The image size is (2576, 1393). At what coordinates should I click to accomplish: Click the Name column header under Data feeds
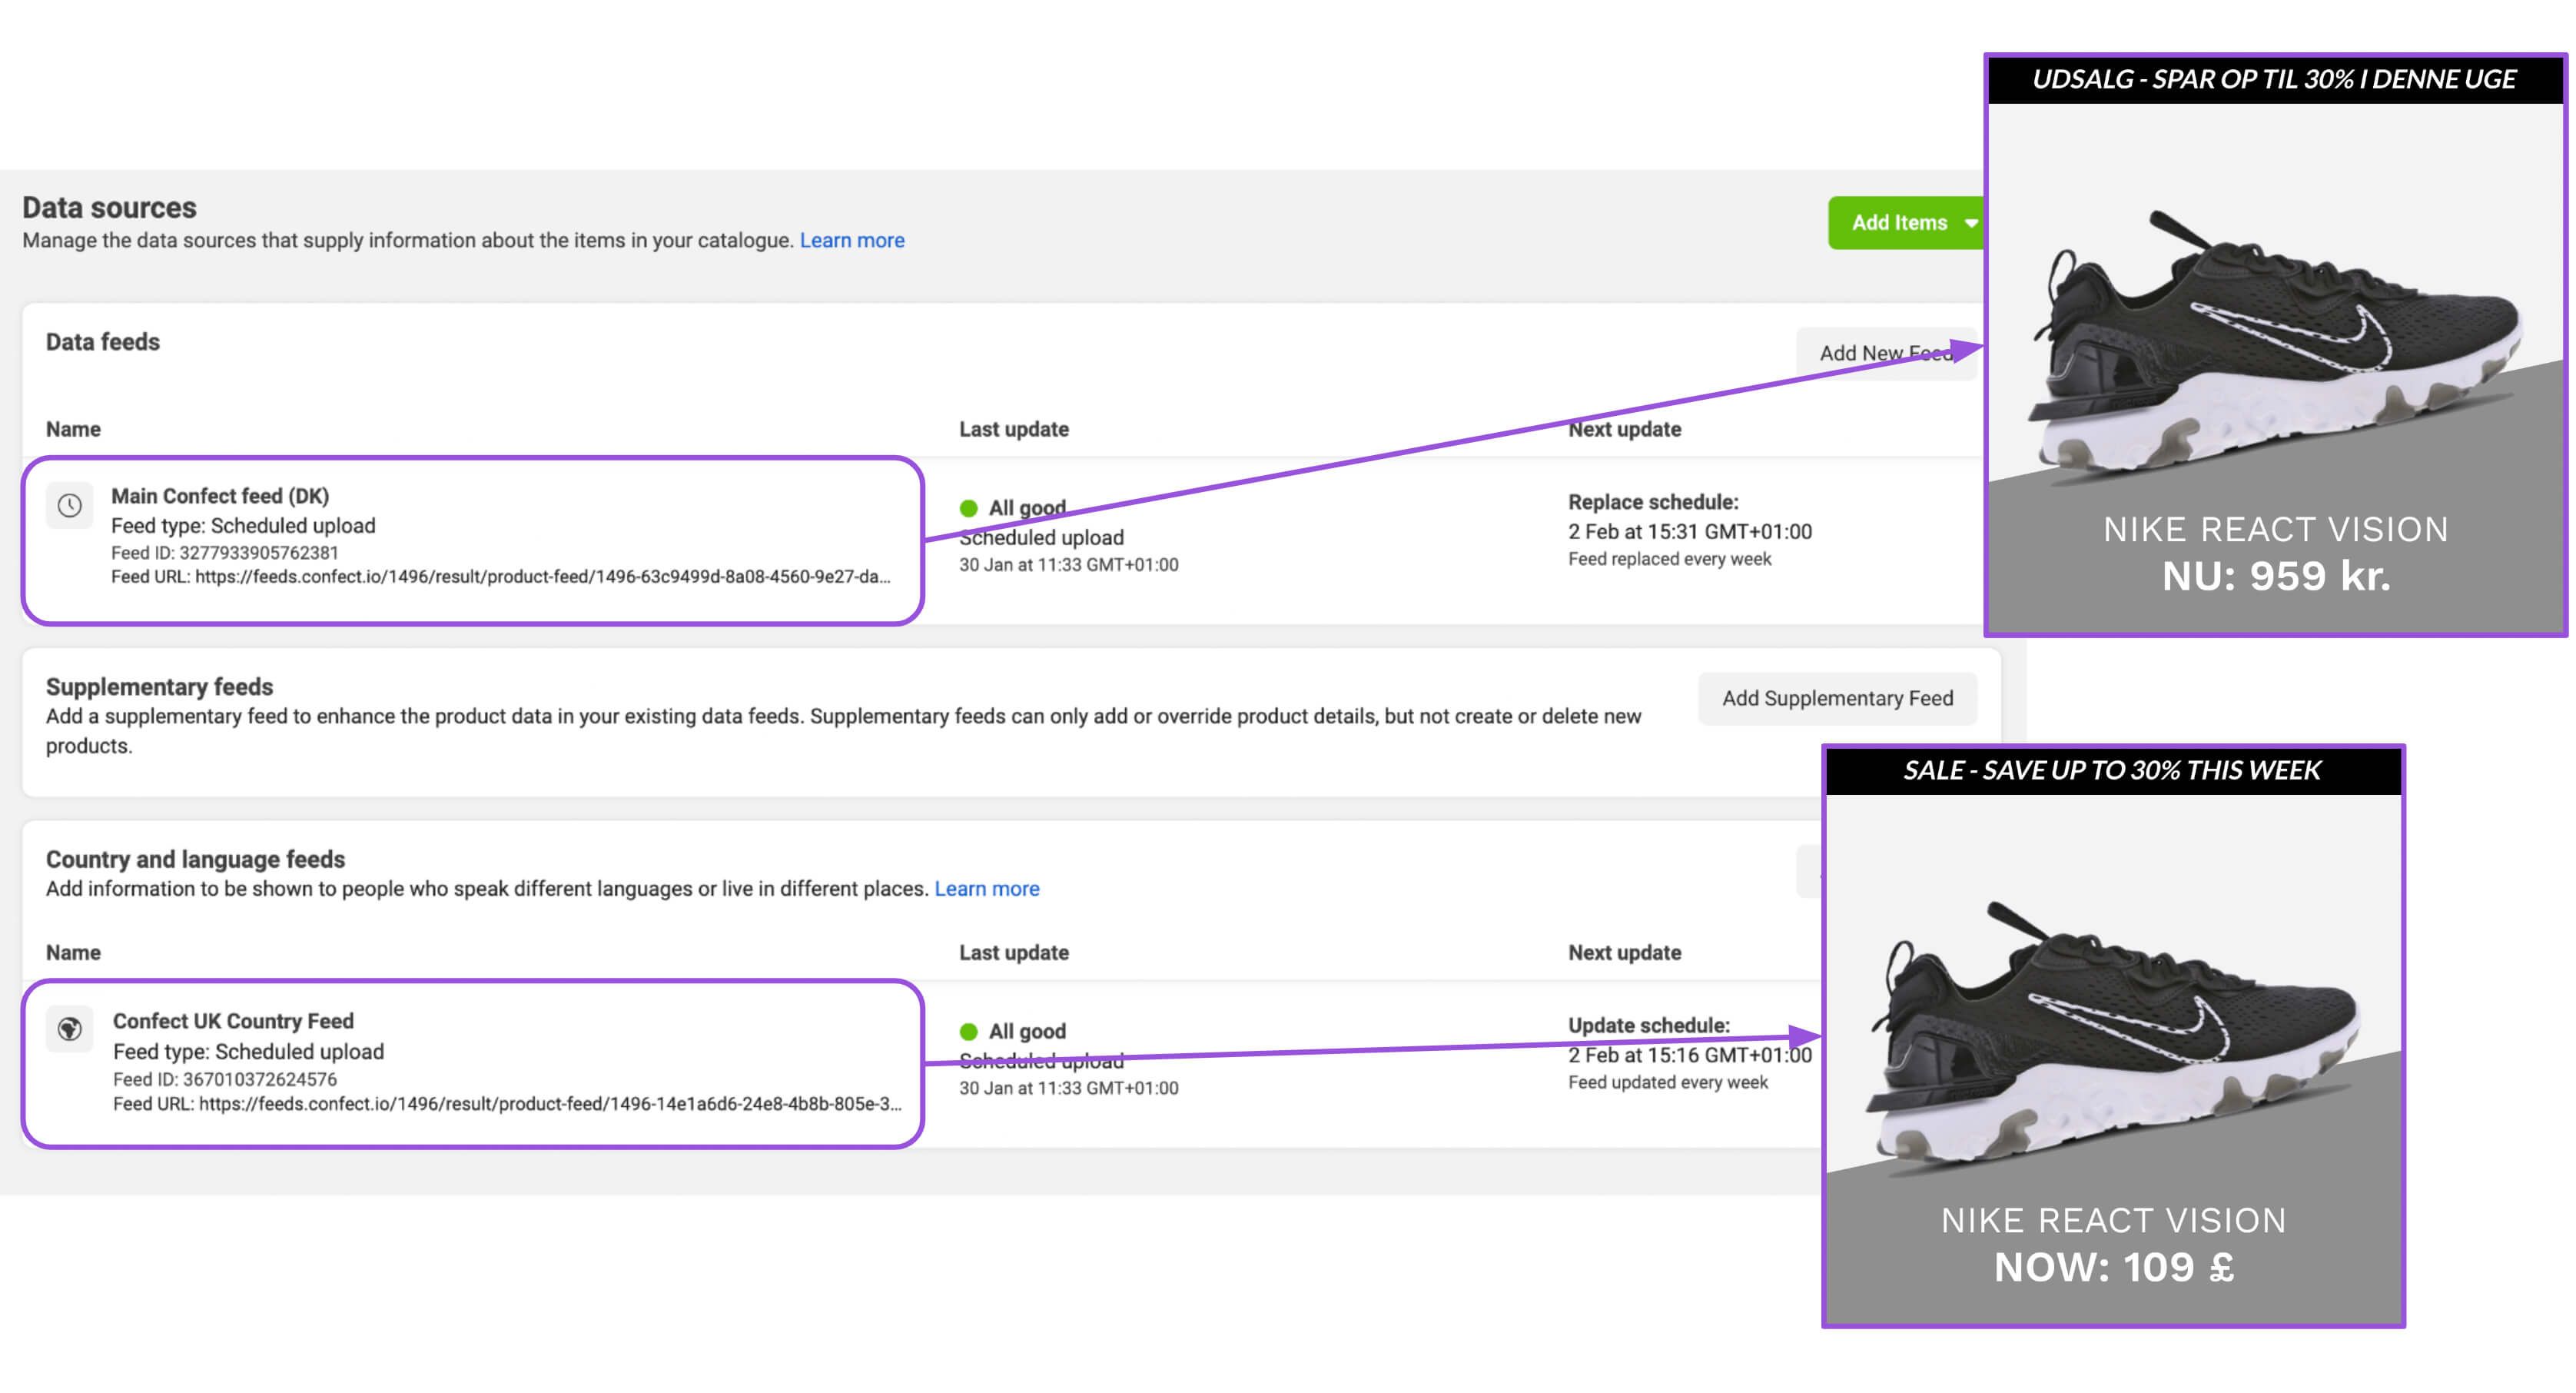(73, 429)
